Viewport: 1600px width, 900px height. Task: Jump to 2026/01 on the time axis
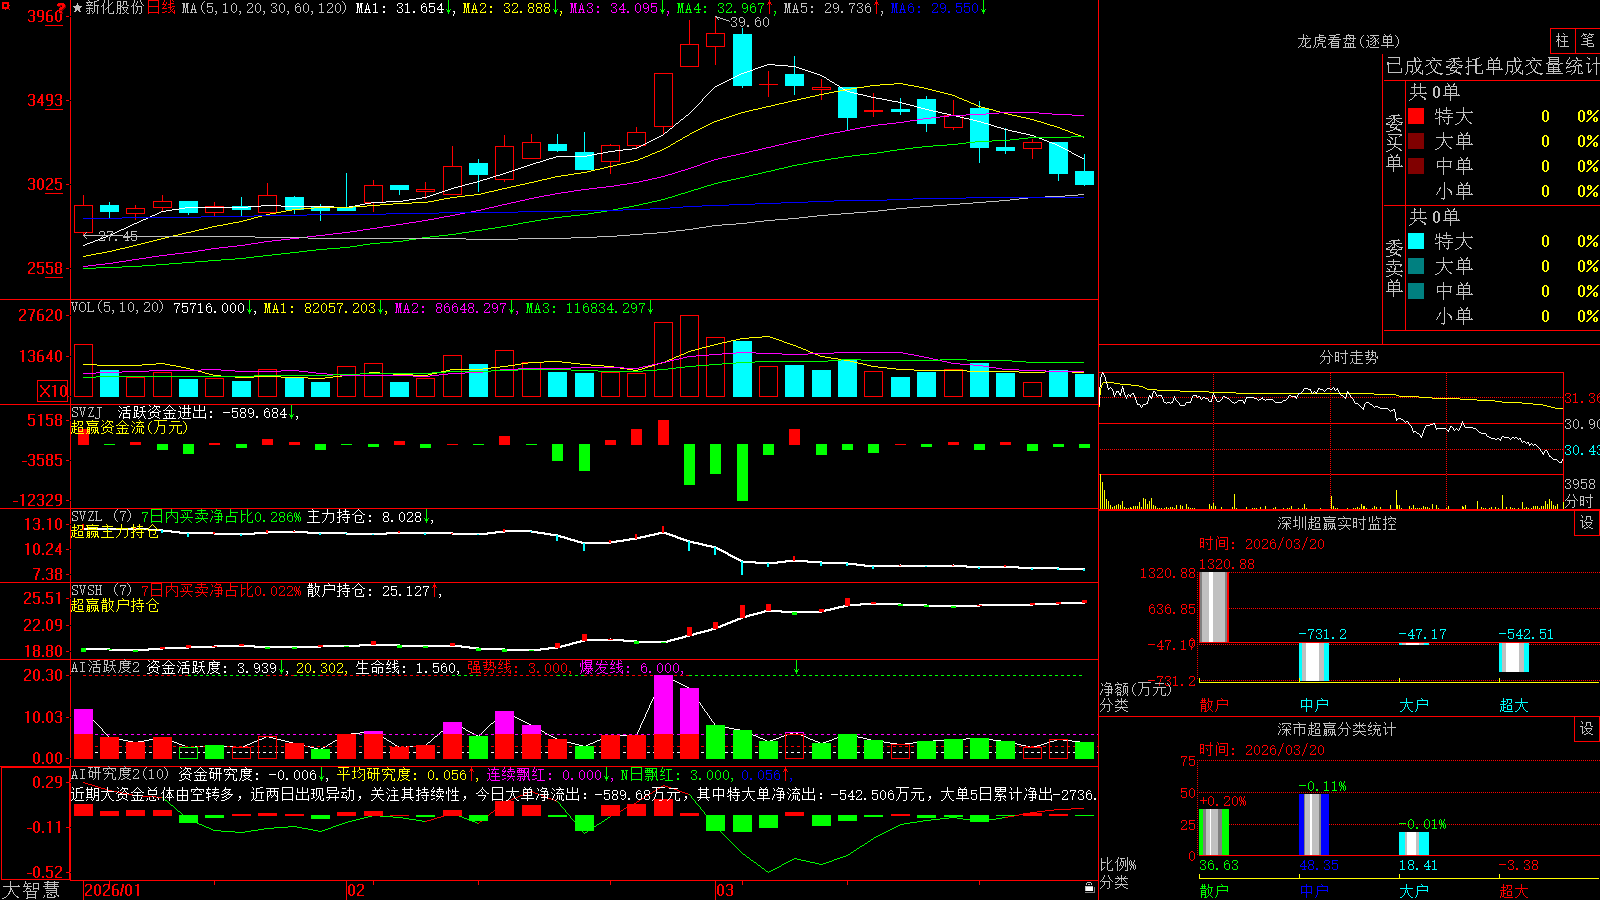click(x=113, y=890)
